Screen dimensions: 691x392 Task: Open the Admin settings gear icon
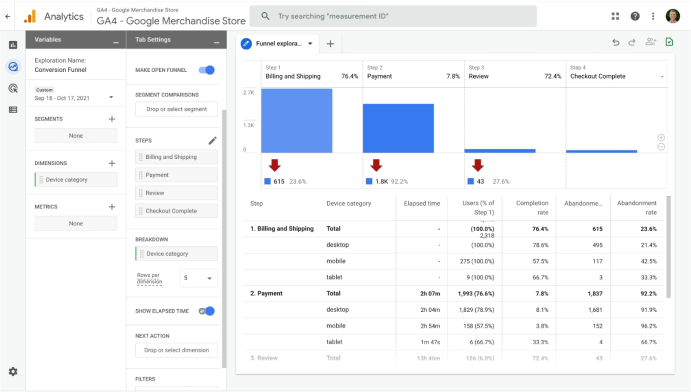tap(13, 372)
